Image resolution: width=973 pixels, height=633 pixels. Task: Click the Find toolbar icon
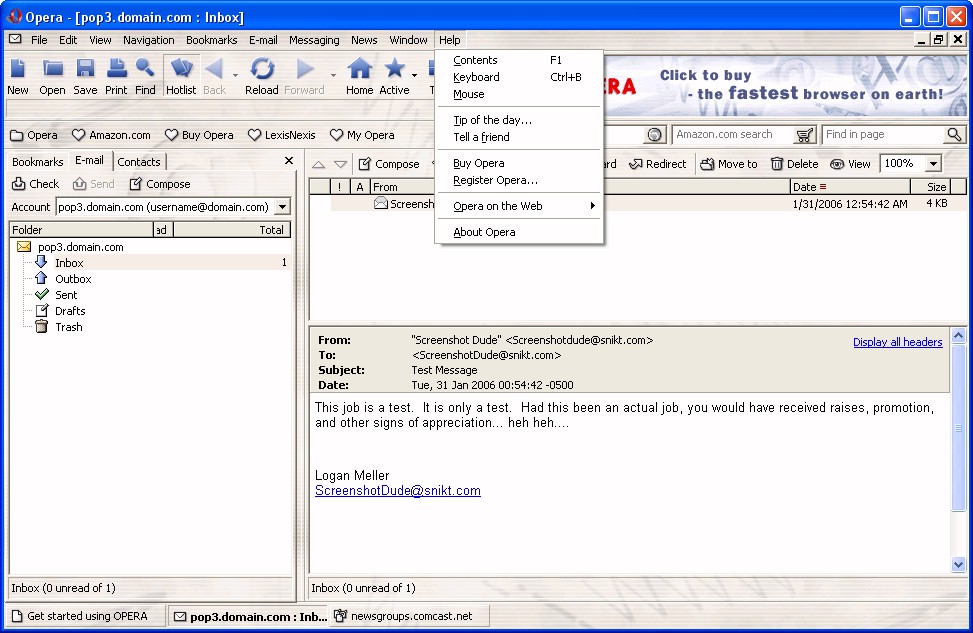point(145,76)
